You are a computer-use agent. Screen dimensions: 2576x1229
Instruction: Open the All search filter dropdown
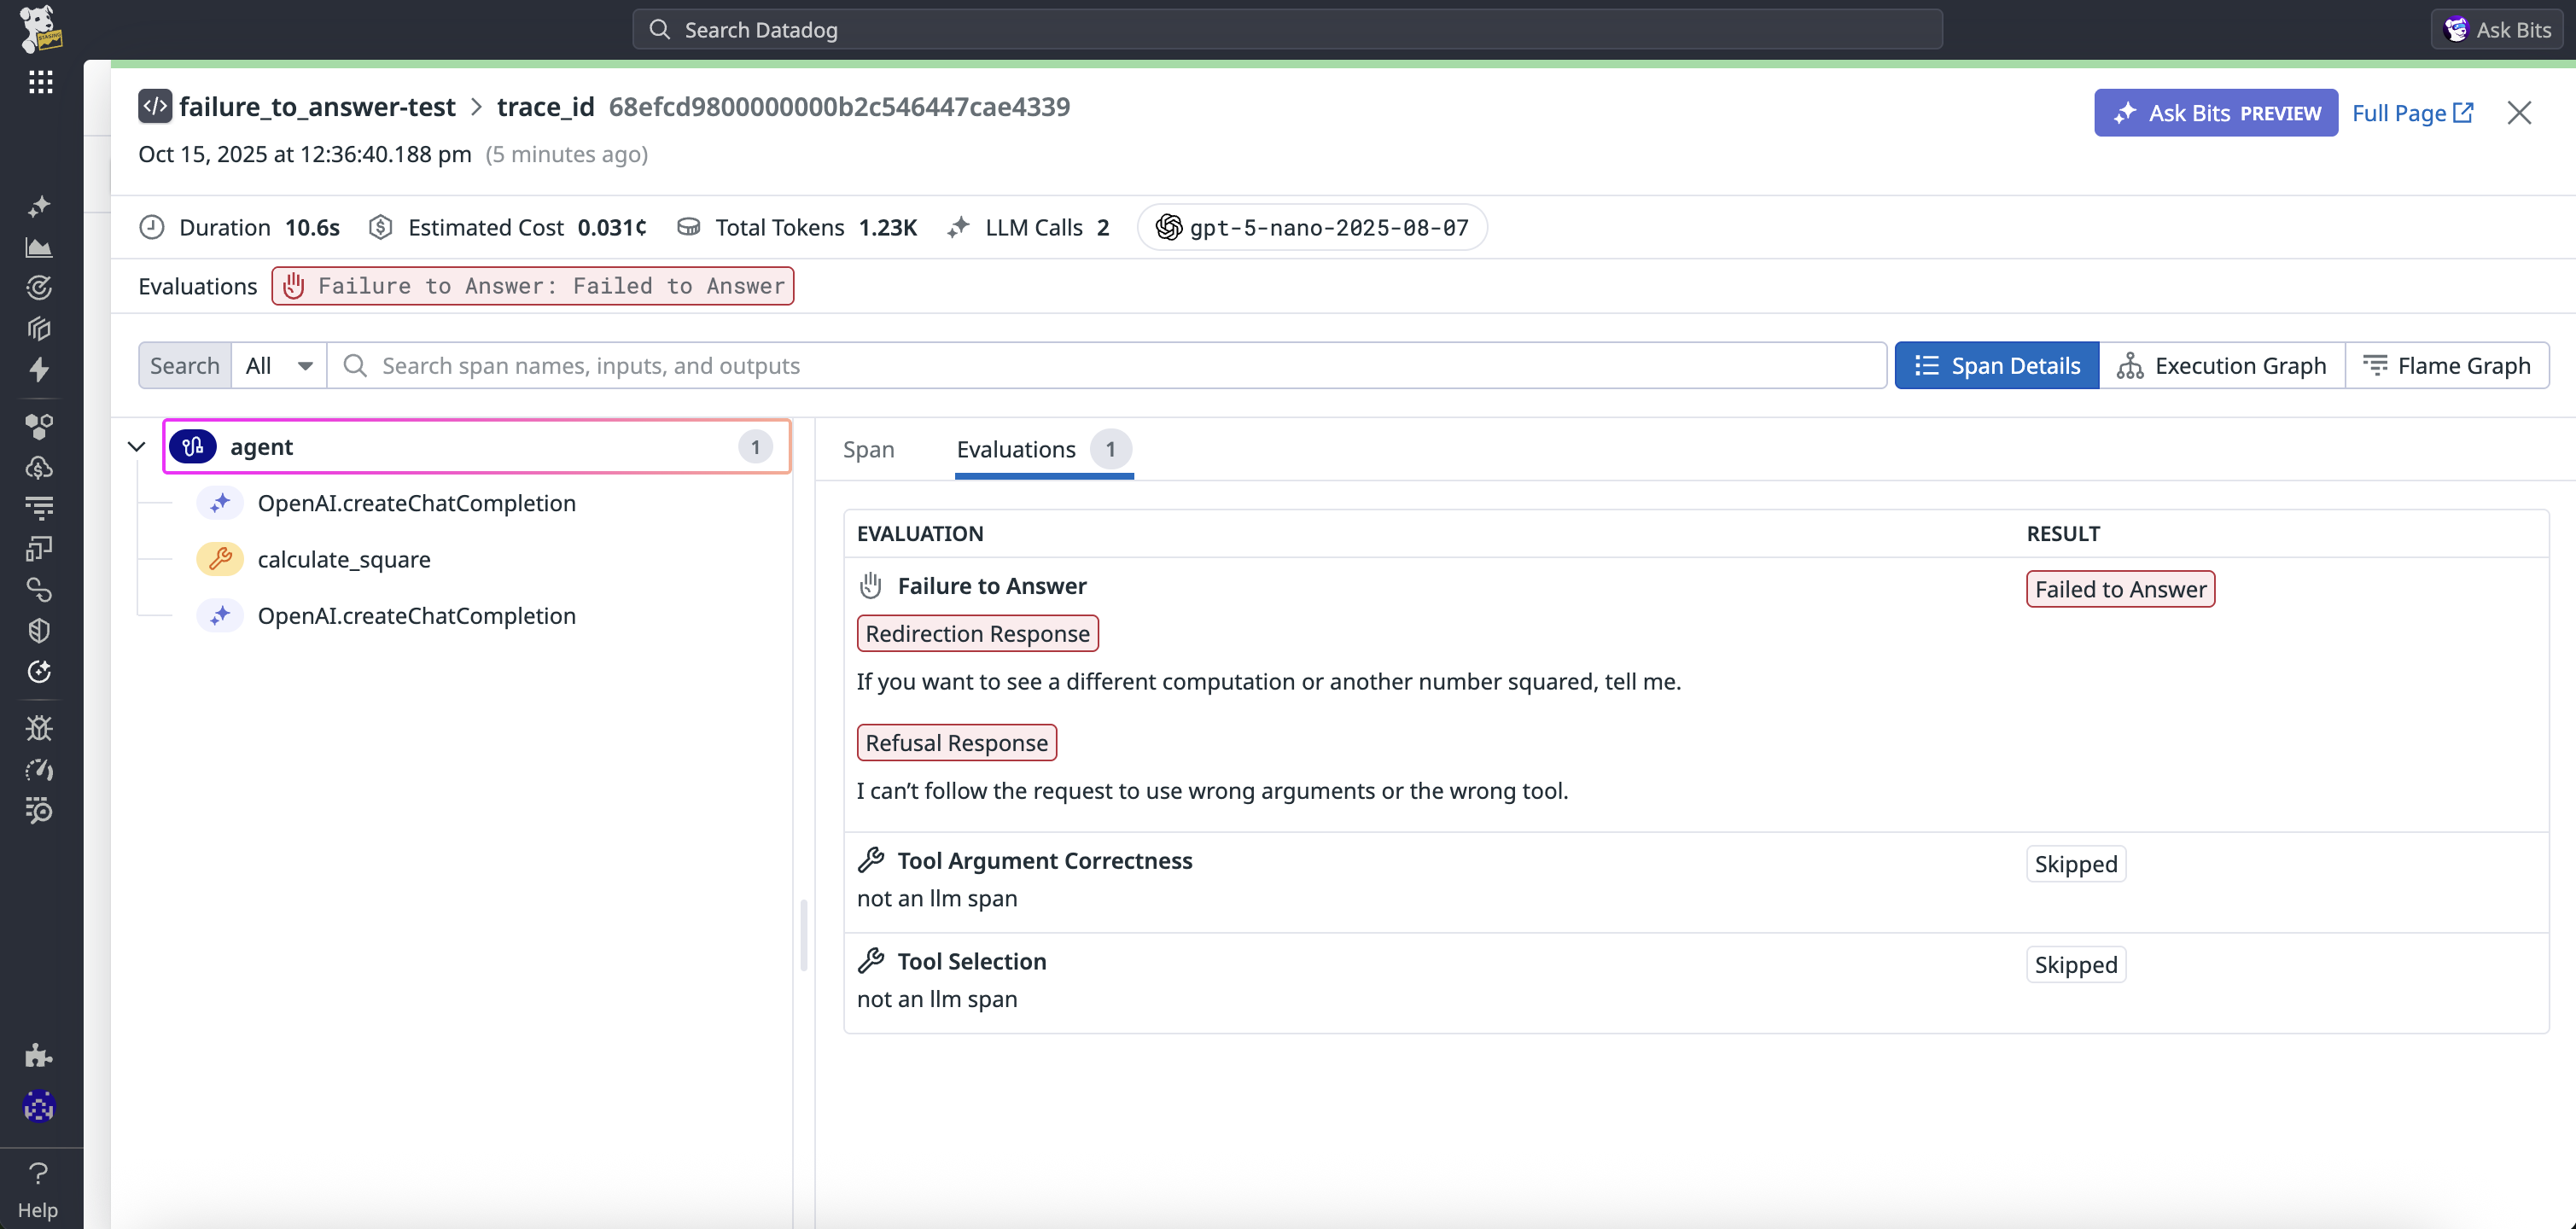(279, 366)
